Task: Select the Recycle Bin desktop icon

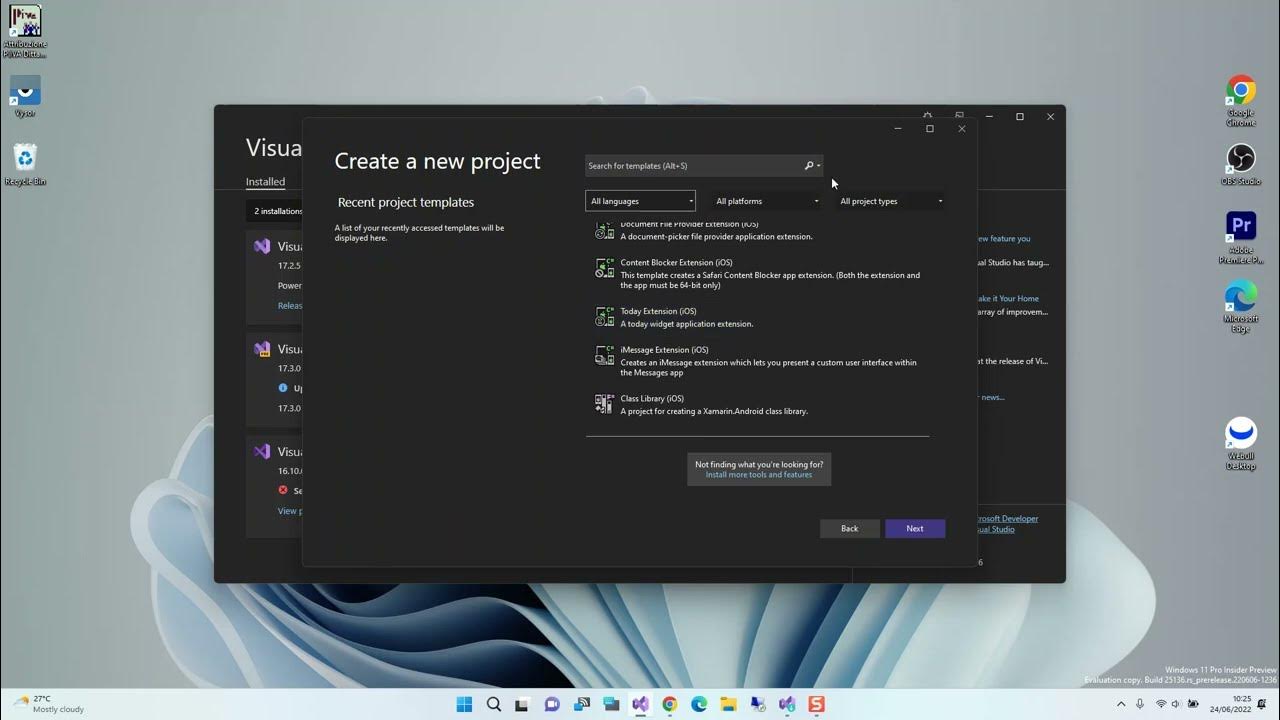Action: click(x=25, y=164)
